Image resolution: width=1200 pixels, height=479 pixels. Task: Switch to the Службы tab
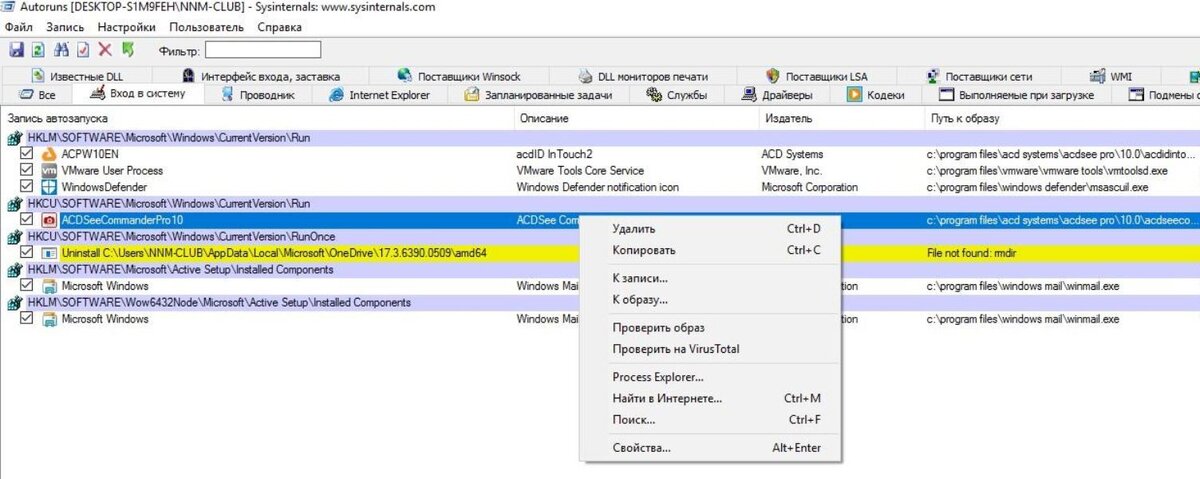tap(677, 95)
